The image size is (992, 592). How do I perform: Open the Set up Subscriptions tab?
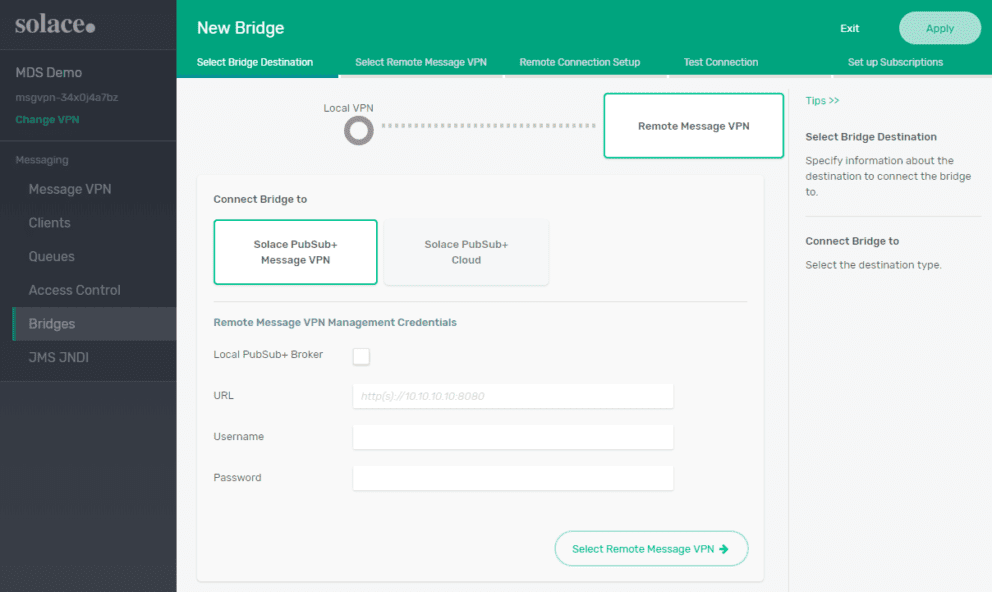pos(895,61)
